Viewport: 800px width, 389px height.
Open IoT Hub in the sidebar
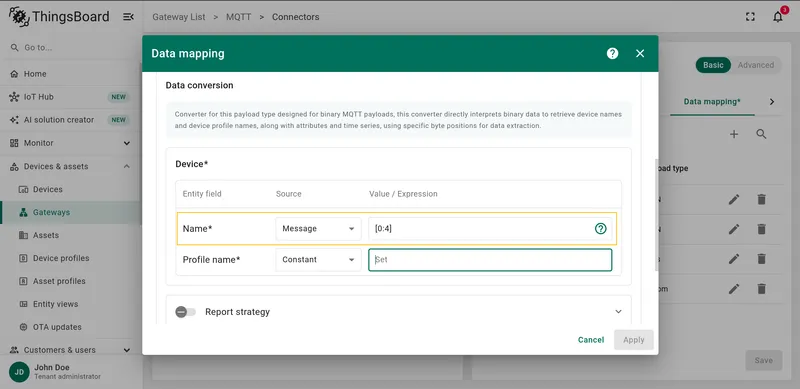click(x=70, y=96)
